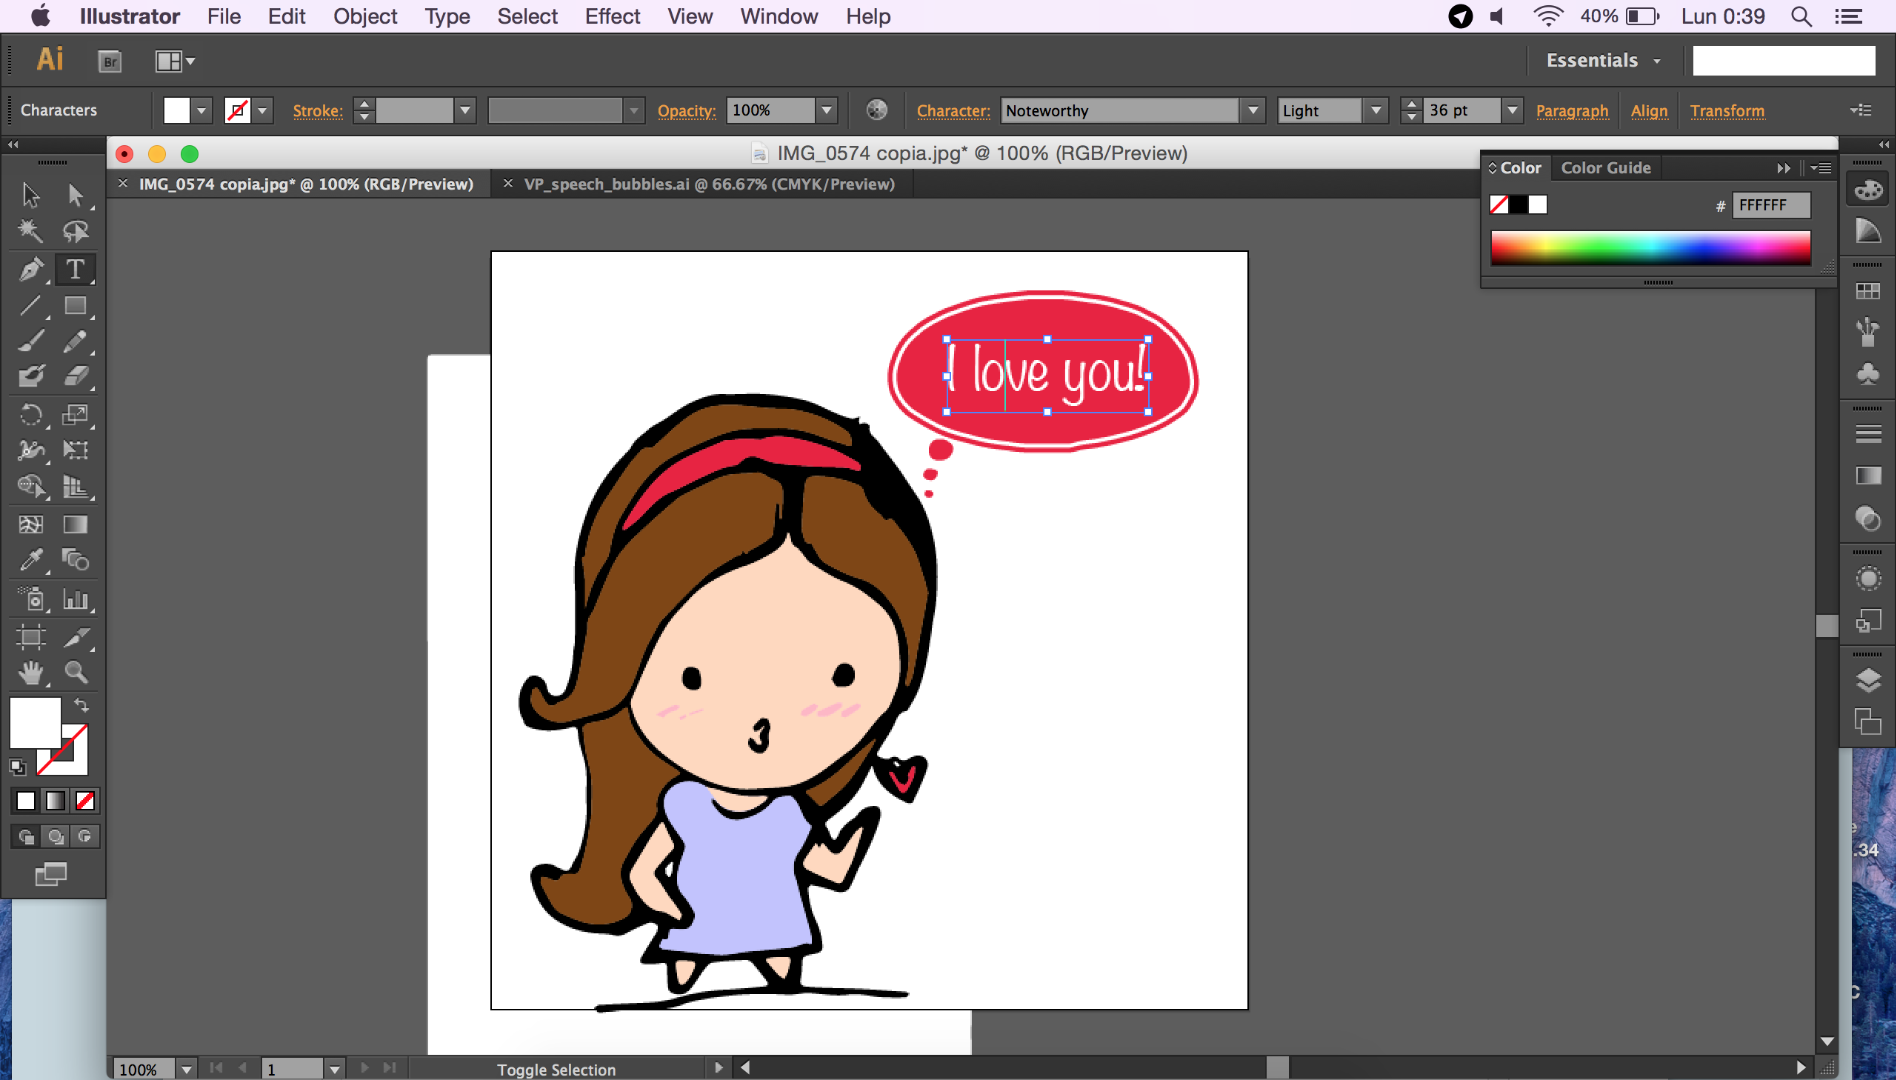
Task: Select the Free Transform tool
Action: [76, 450]
